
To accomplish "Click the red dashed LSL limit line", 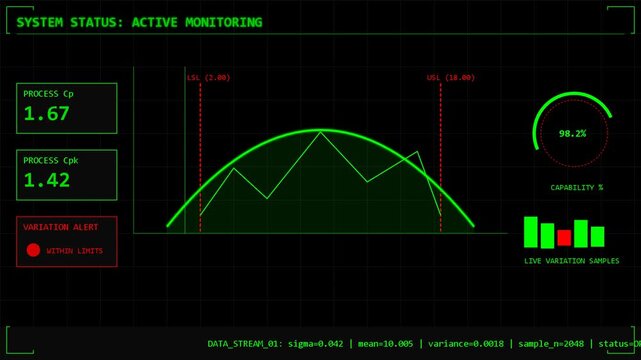I will [200, 157].
